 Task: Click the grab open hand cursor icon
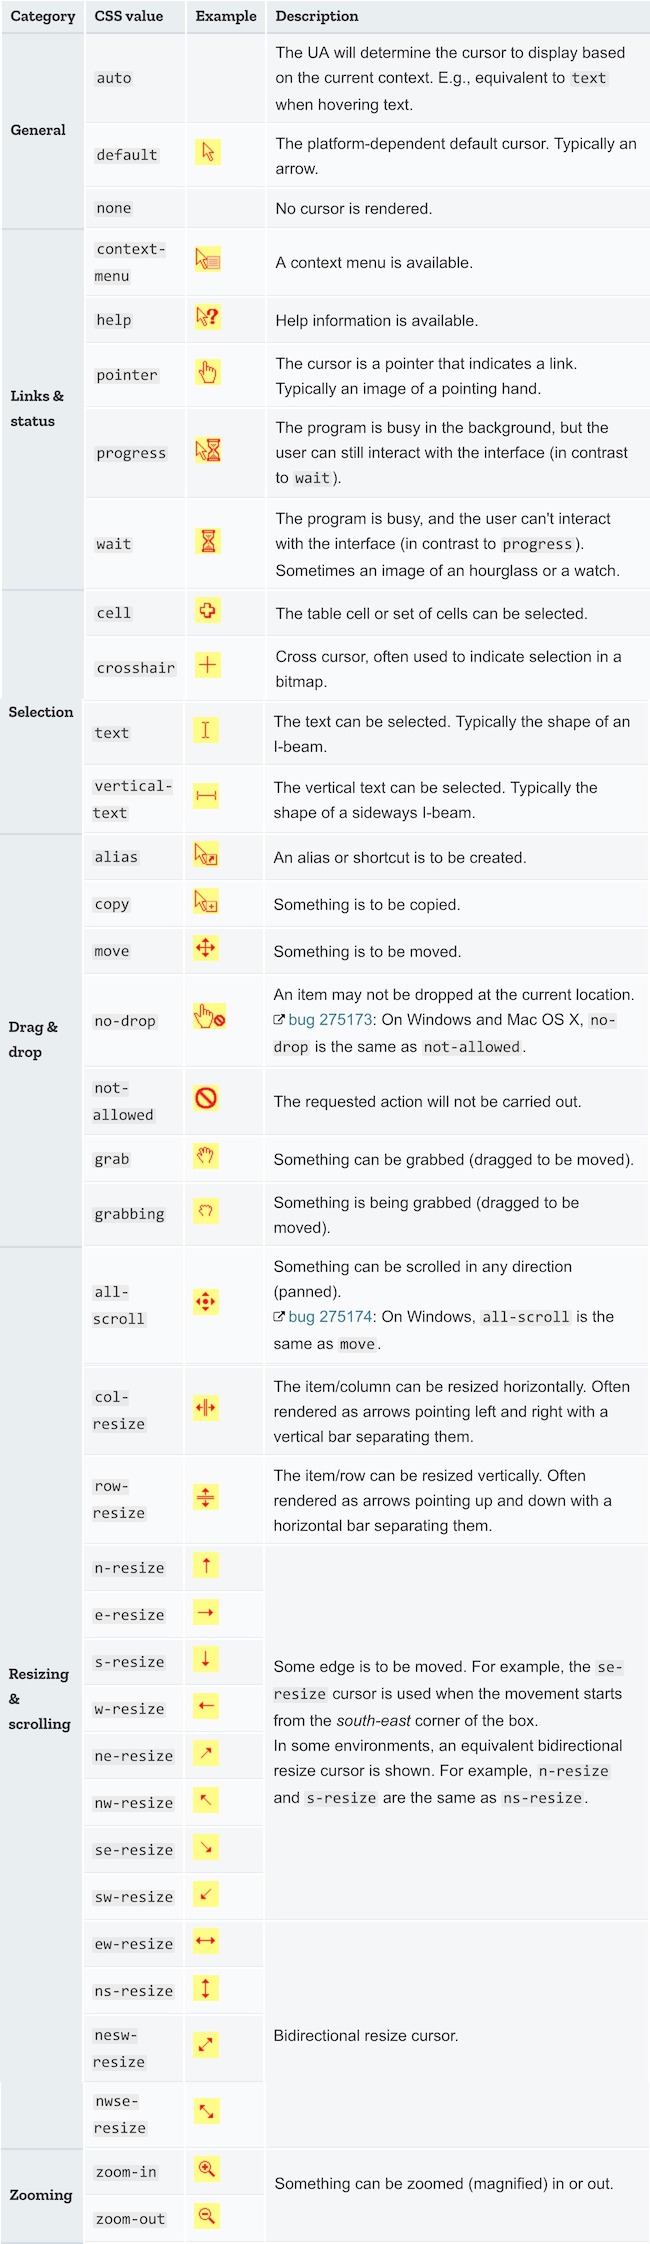pyautogui.click(x=206, y=1156)
